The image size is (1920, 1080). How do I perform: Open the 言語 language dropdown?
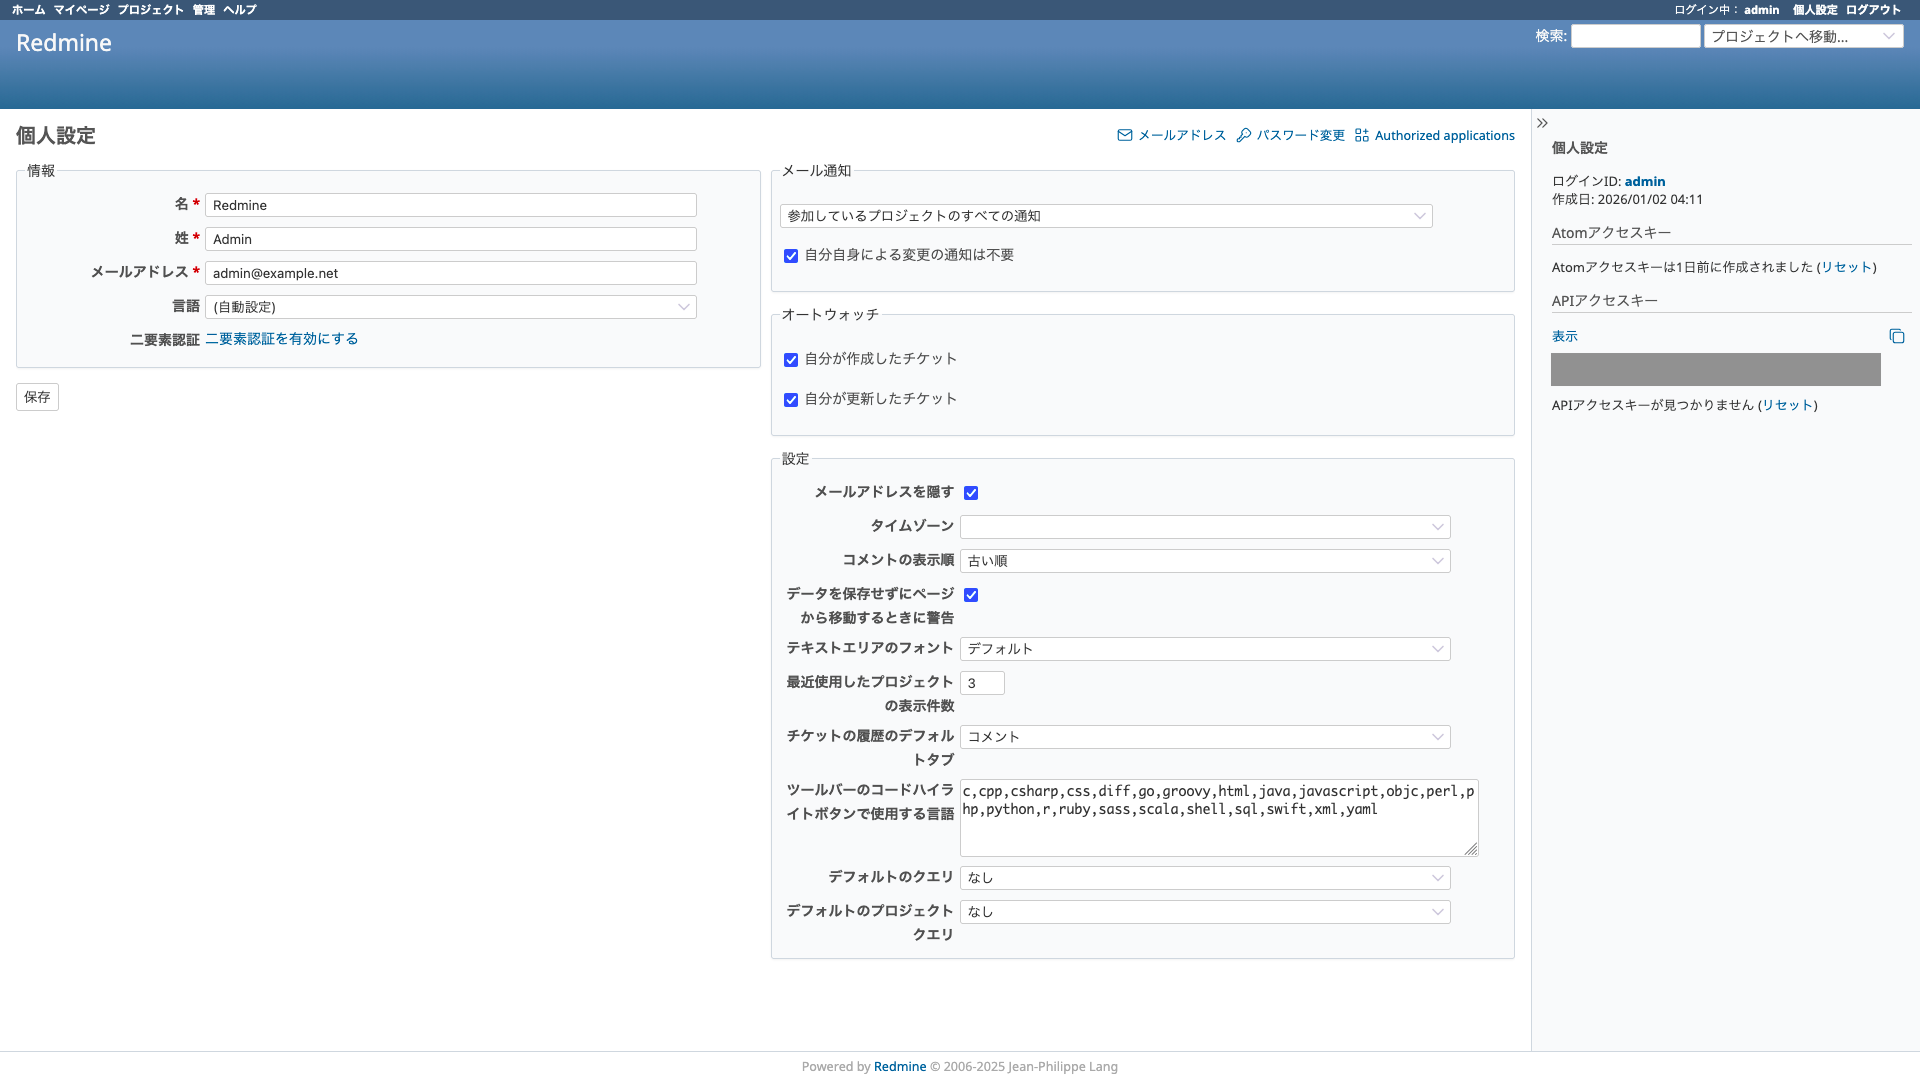(x=450, y=307)
